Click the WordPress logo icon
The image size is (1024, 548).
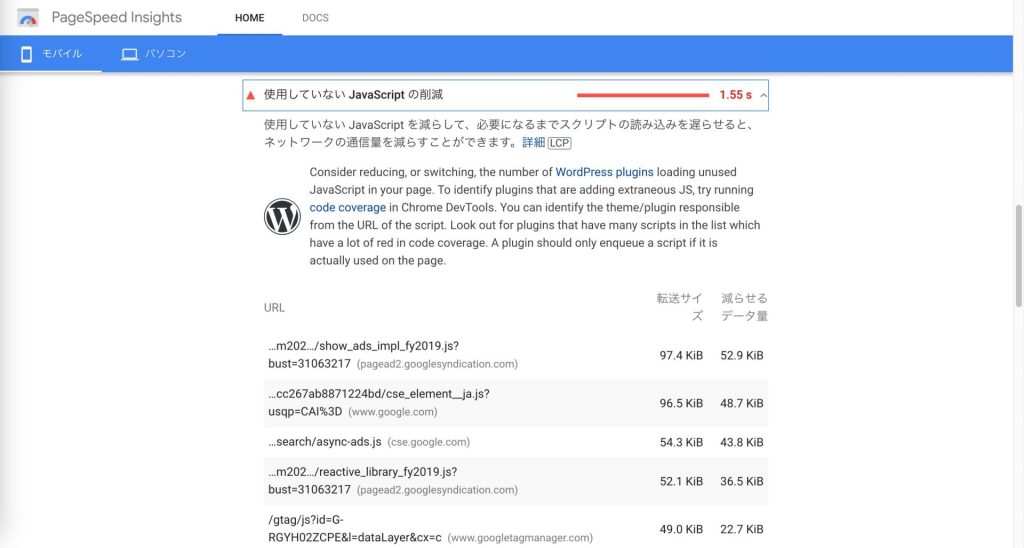tap(282, 216)
